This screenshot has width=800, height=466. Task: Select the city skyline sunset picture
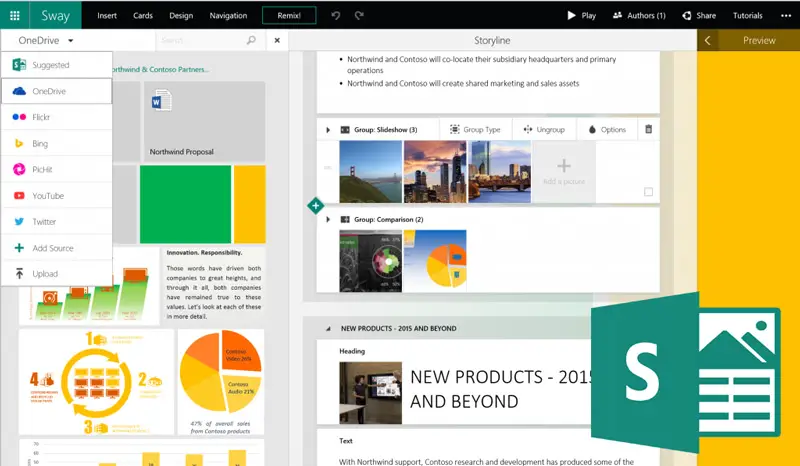(435, 172)
